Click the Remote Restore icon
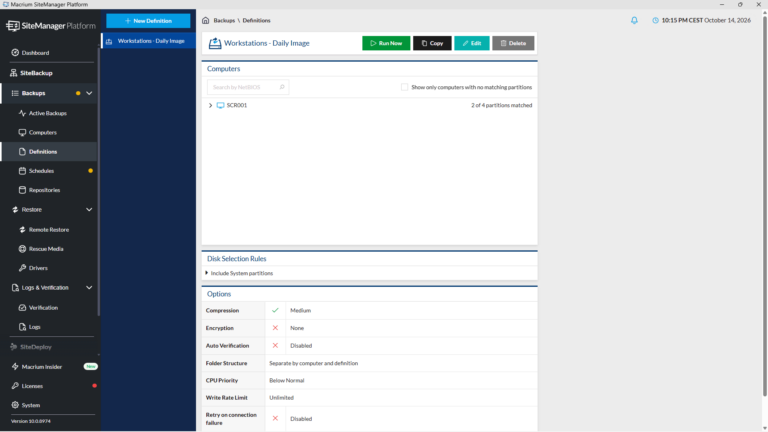The width and height of the screenshot is (768, 432). (x=22, y=230)
